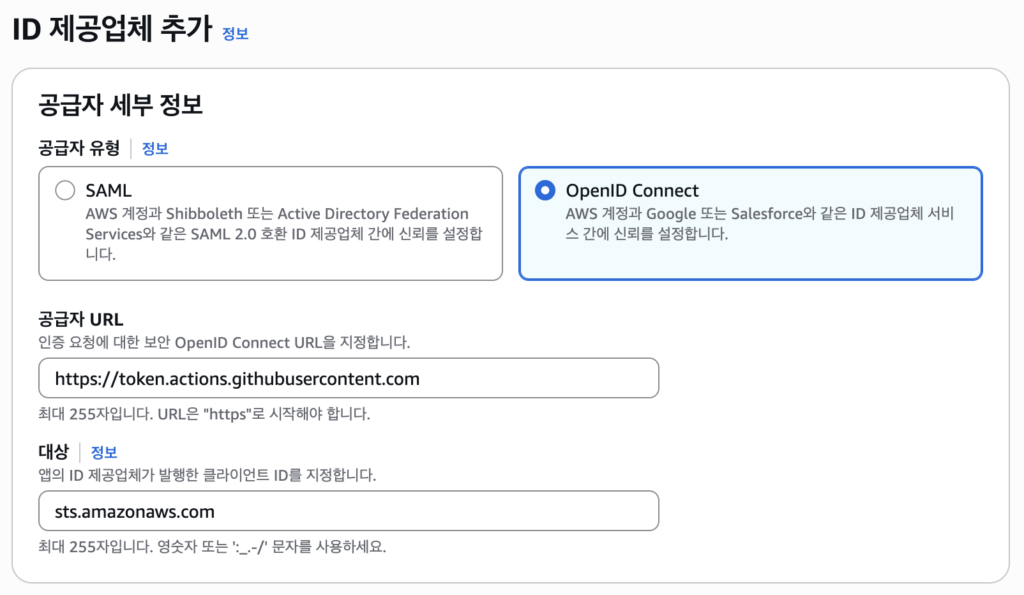Viewport: 1024px width, 595px height.
Task: Click the ID 제공업체 추가 page heading
Action: click(112, 29)
